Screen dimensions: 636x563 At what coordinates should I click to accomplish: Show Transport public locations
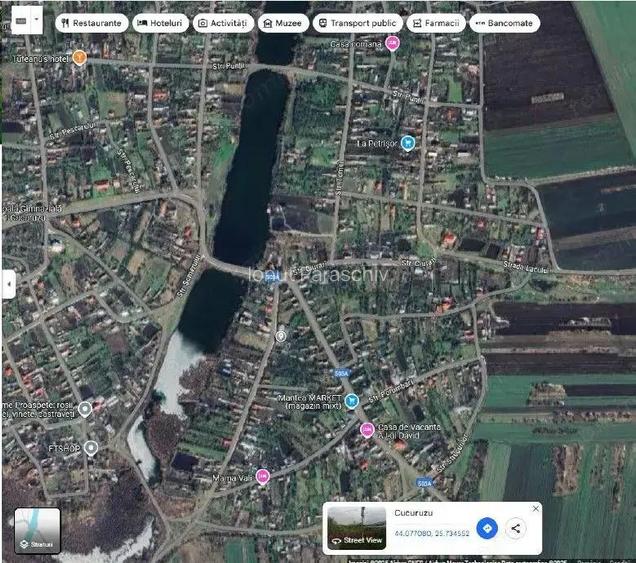point(357,22)
